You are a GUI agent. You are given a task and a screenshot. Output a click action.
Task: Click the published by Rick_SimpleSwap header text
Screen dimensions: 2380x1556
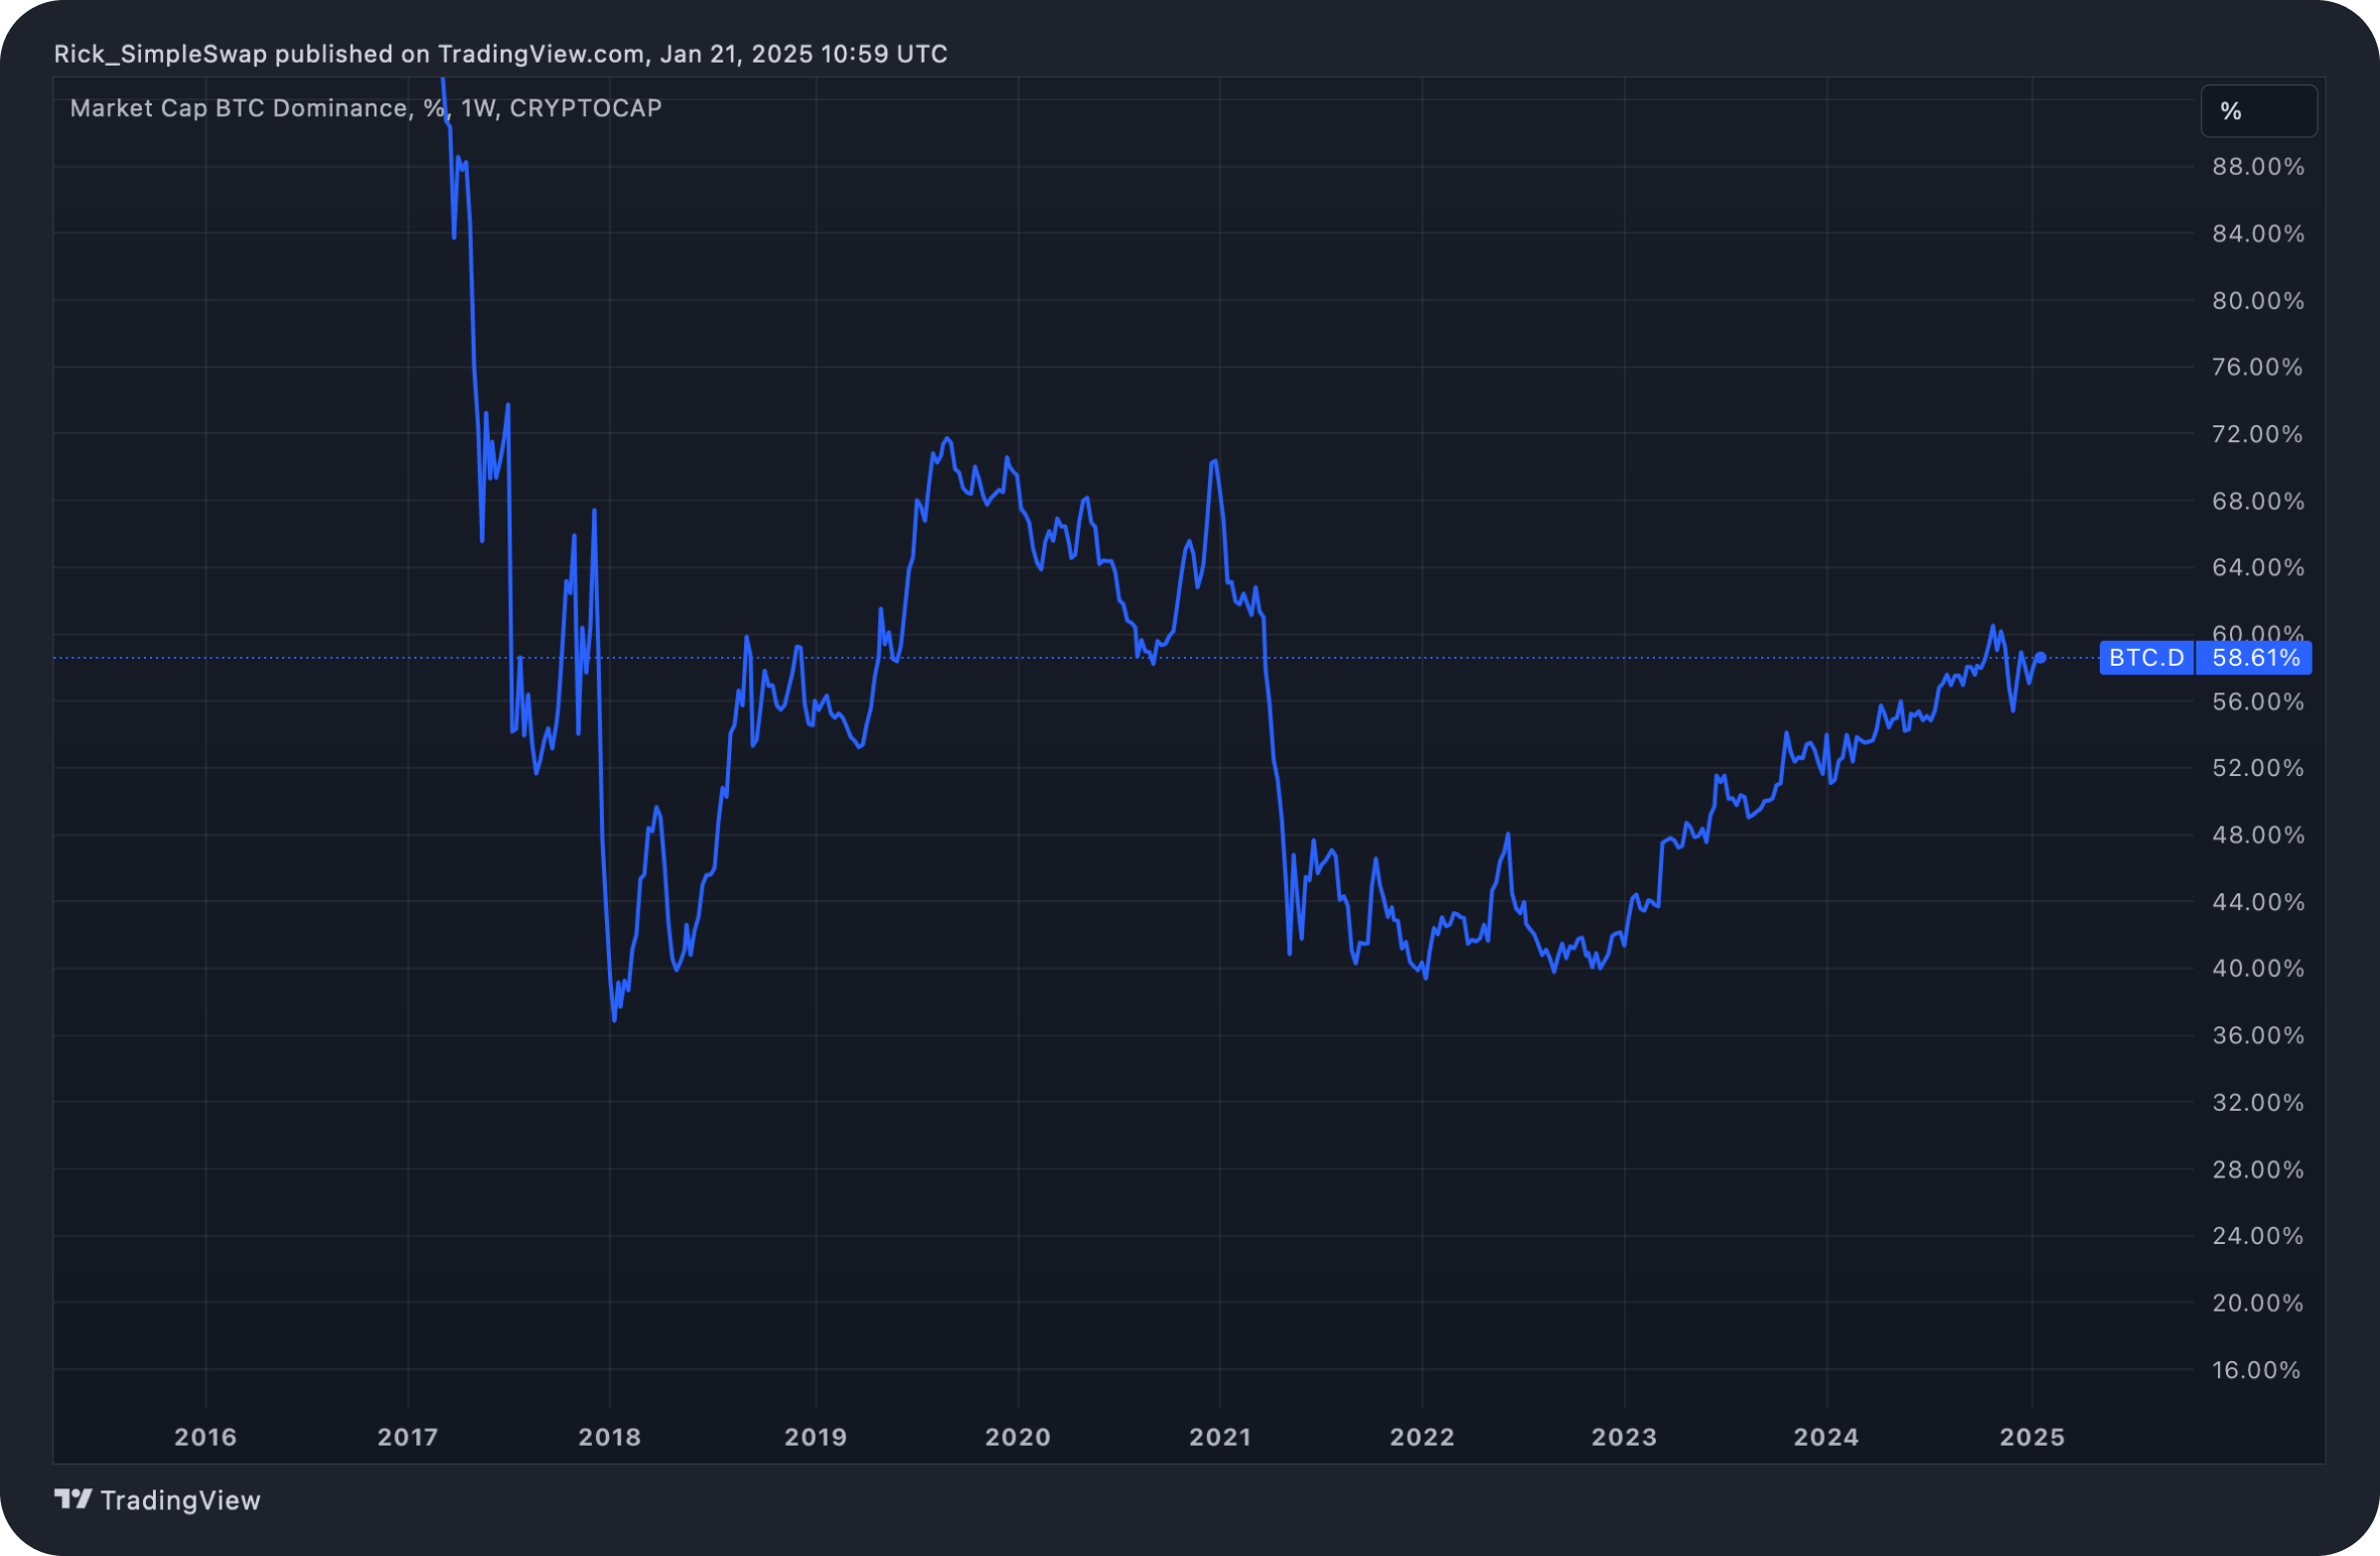501,54
